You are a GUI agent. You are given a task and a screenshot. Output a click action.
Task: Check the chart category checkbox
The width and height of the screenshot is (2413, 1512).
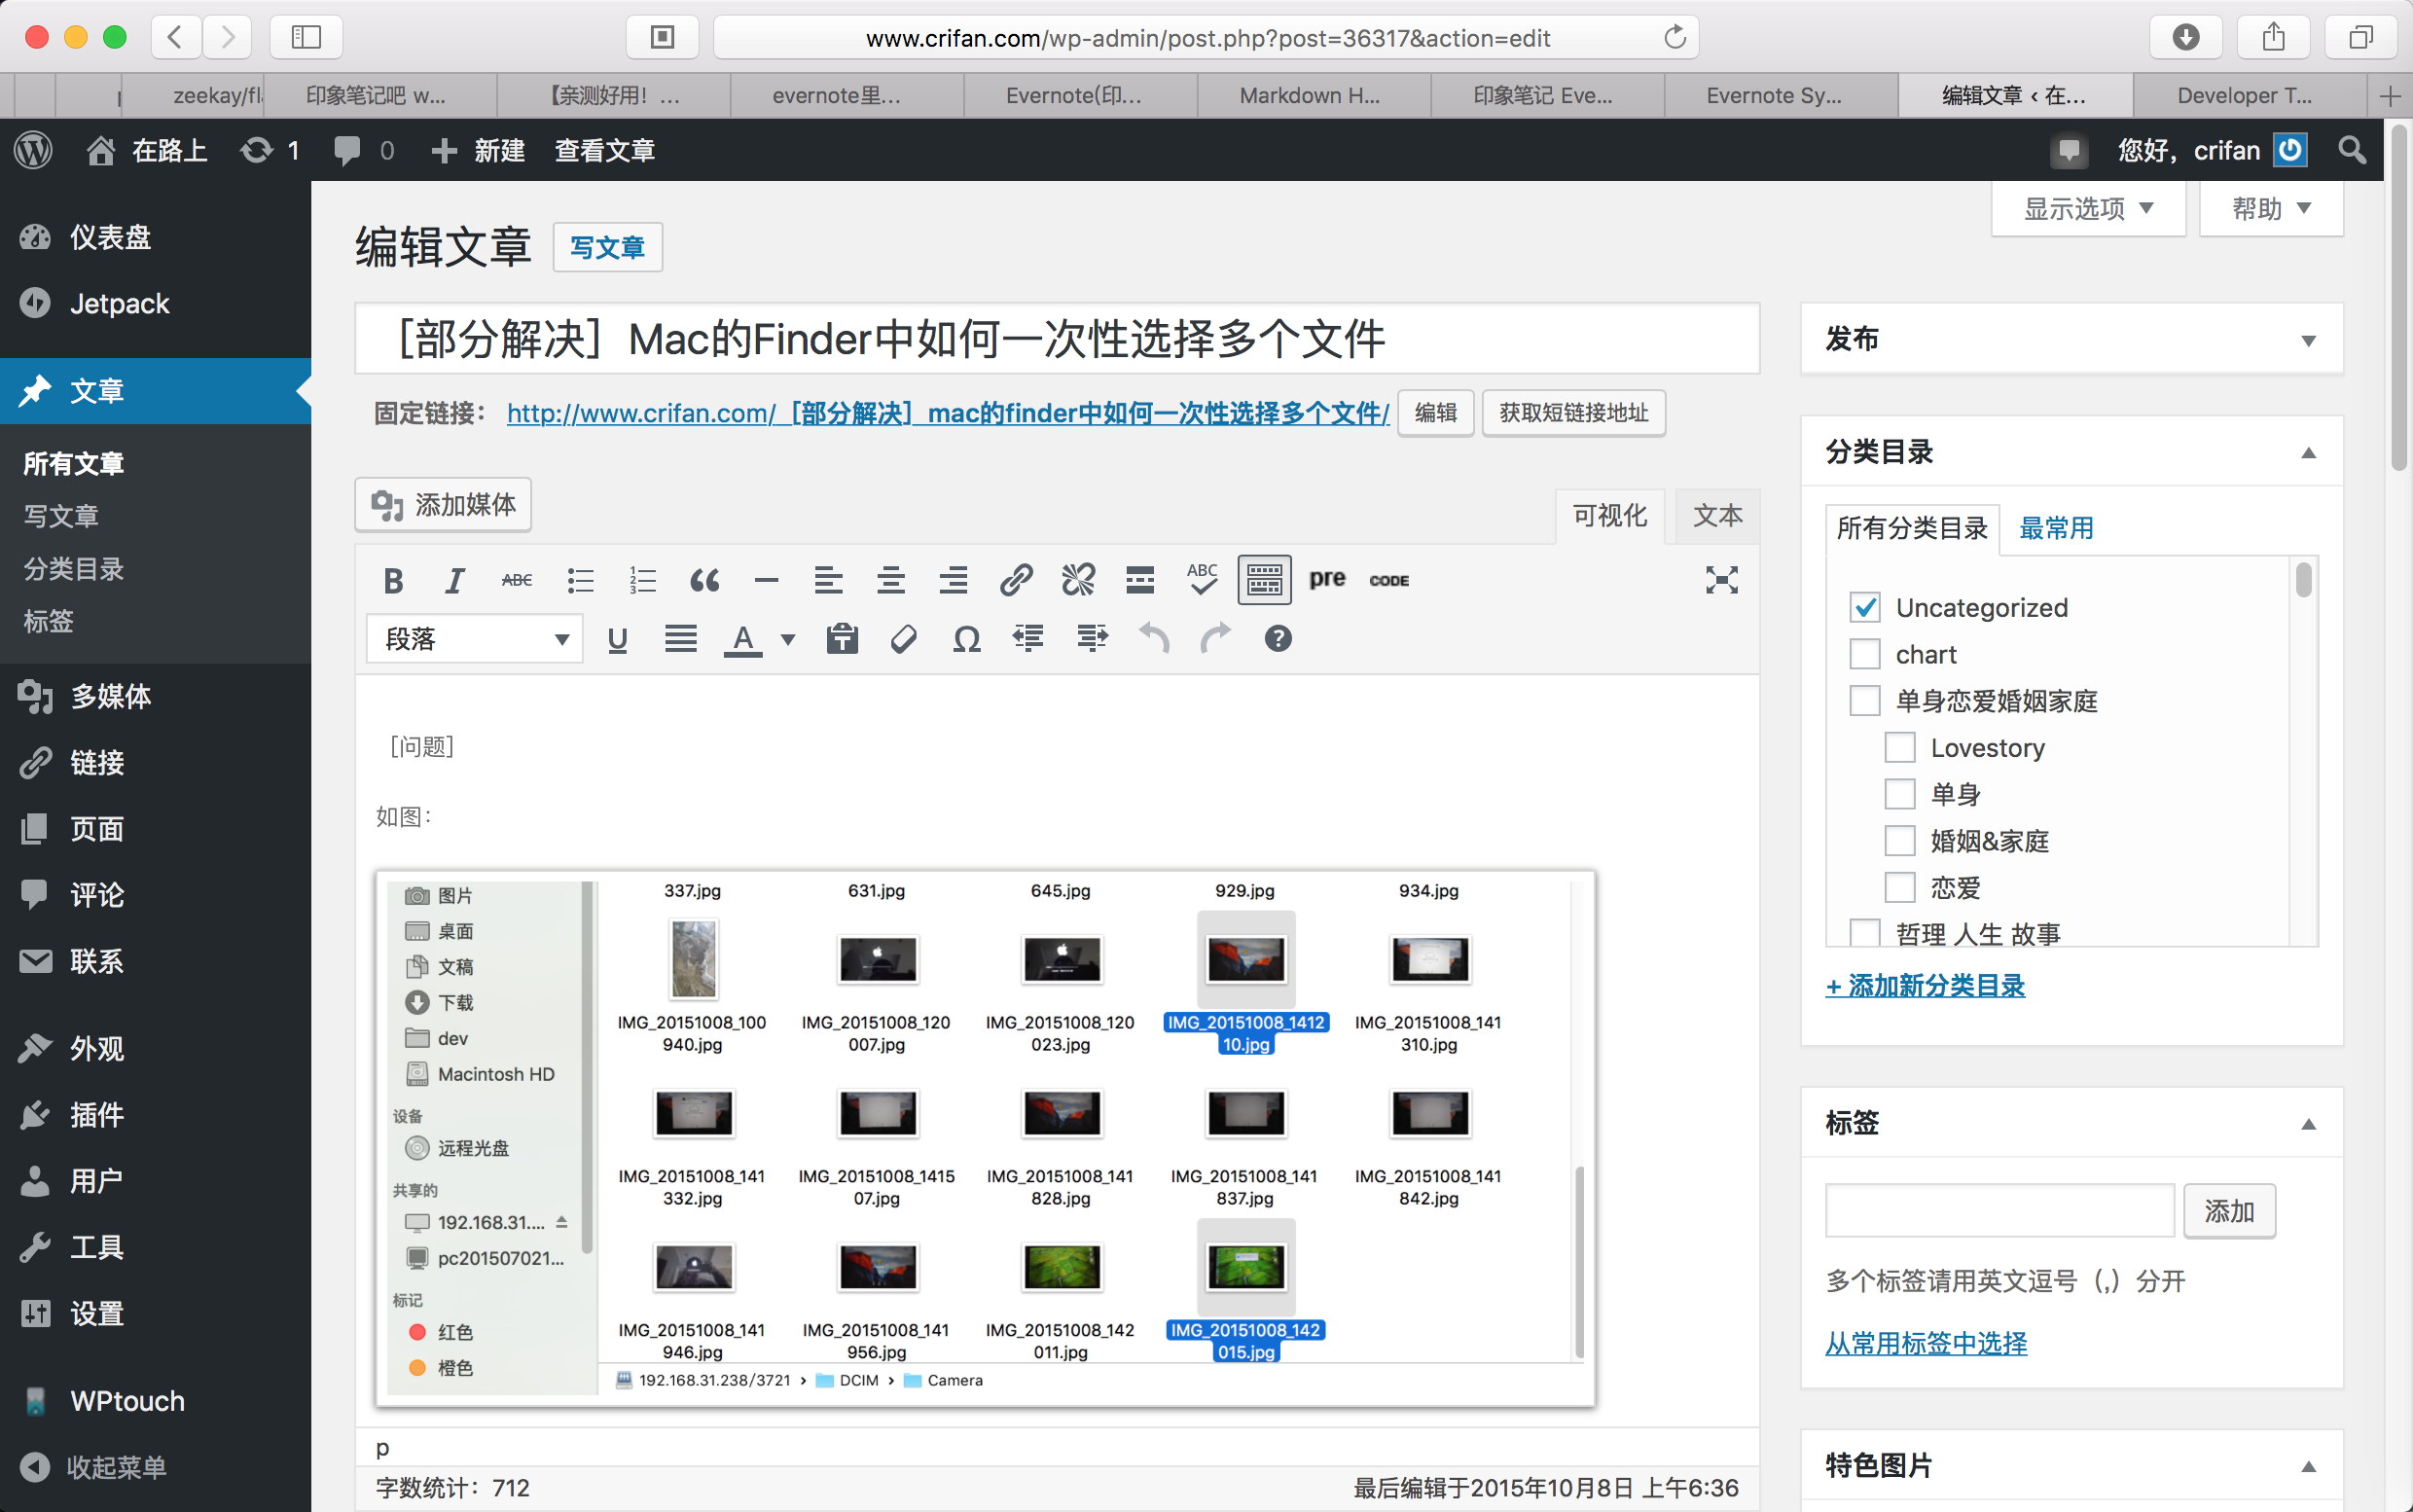1865,654
